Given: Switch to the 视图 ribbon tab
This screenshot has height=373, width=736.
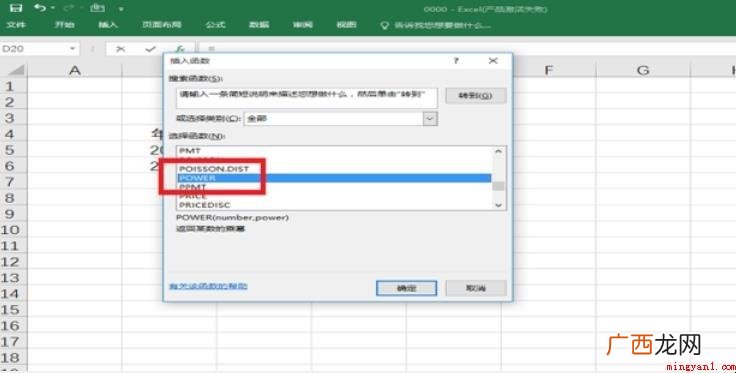Looking at the screenshot, I should (346, 24).
